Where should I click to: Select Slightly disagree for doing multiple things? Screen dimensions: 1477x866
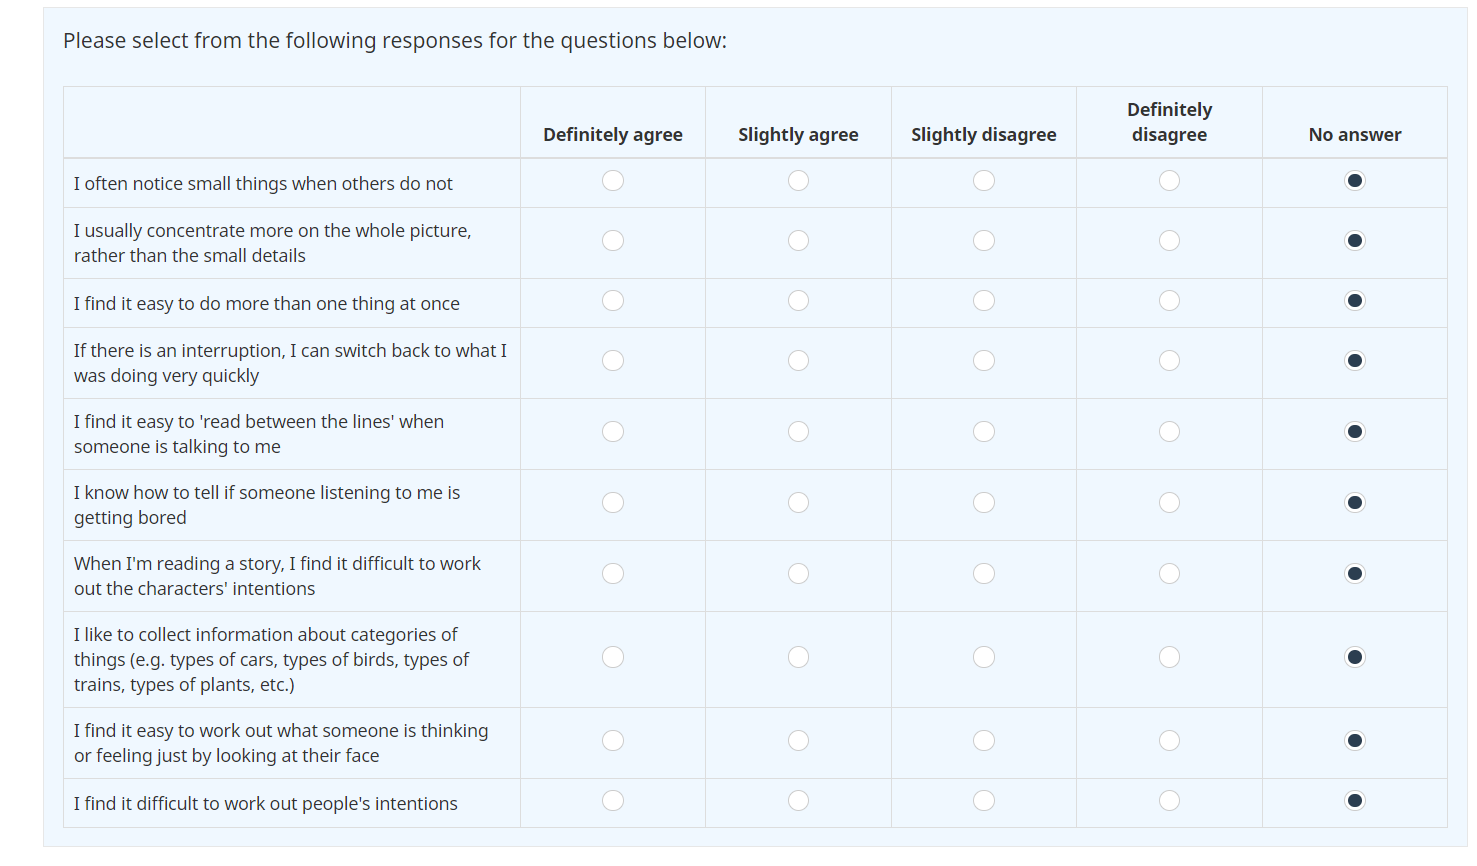(984, 301)
